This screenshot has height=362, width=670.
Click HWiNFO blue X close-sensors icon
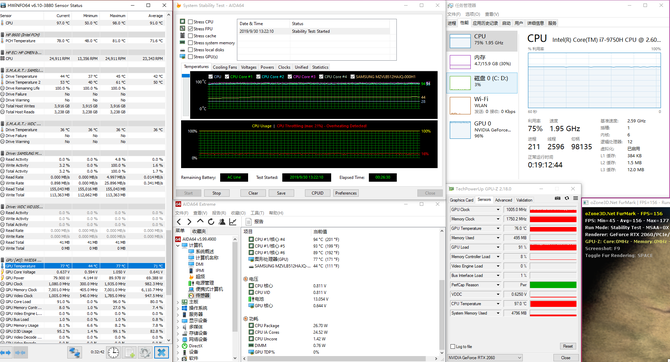pyautogui.click(x=162, y=353)
